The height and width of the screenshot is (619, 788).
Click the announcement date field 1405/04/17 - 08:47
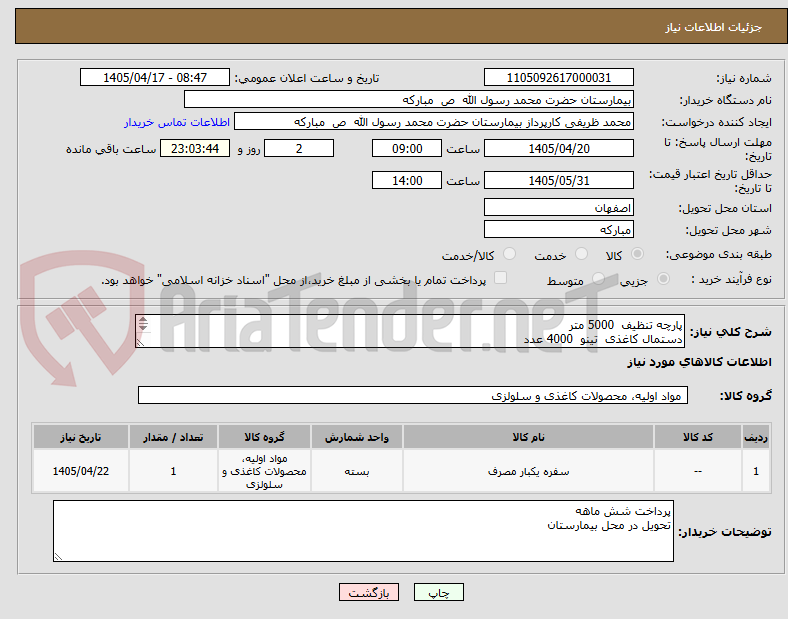155,77
